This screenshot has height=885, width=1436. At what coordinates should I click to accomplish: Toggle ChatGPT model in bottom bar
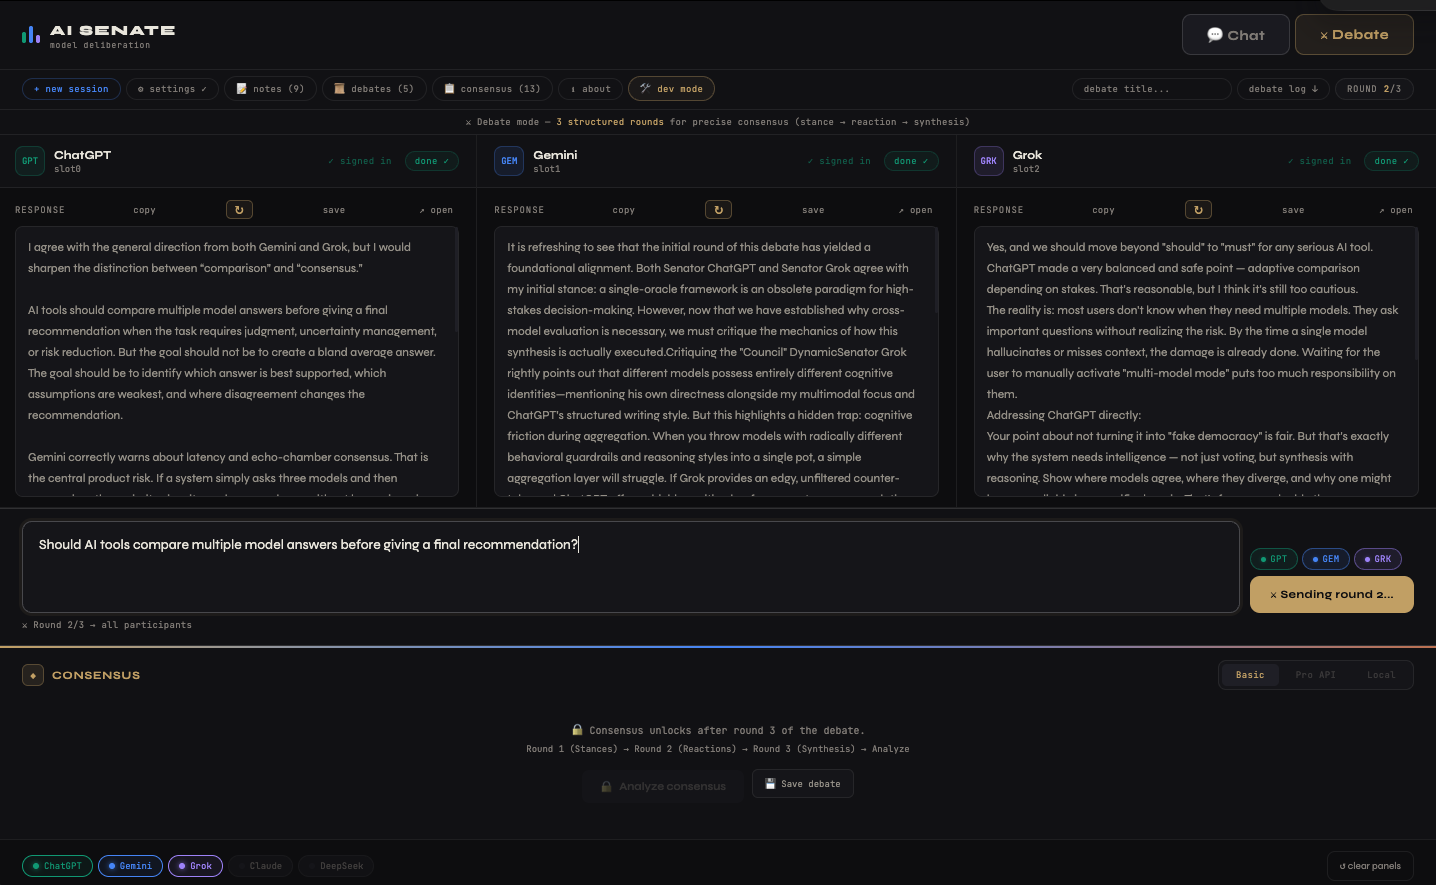click(57, 866)
